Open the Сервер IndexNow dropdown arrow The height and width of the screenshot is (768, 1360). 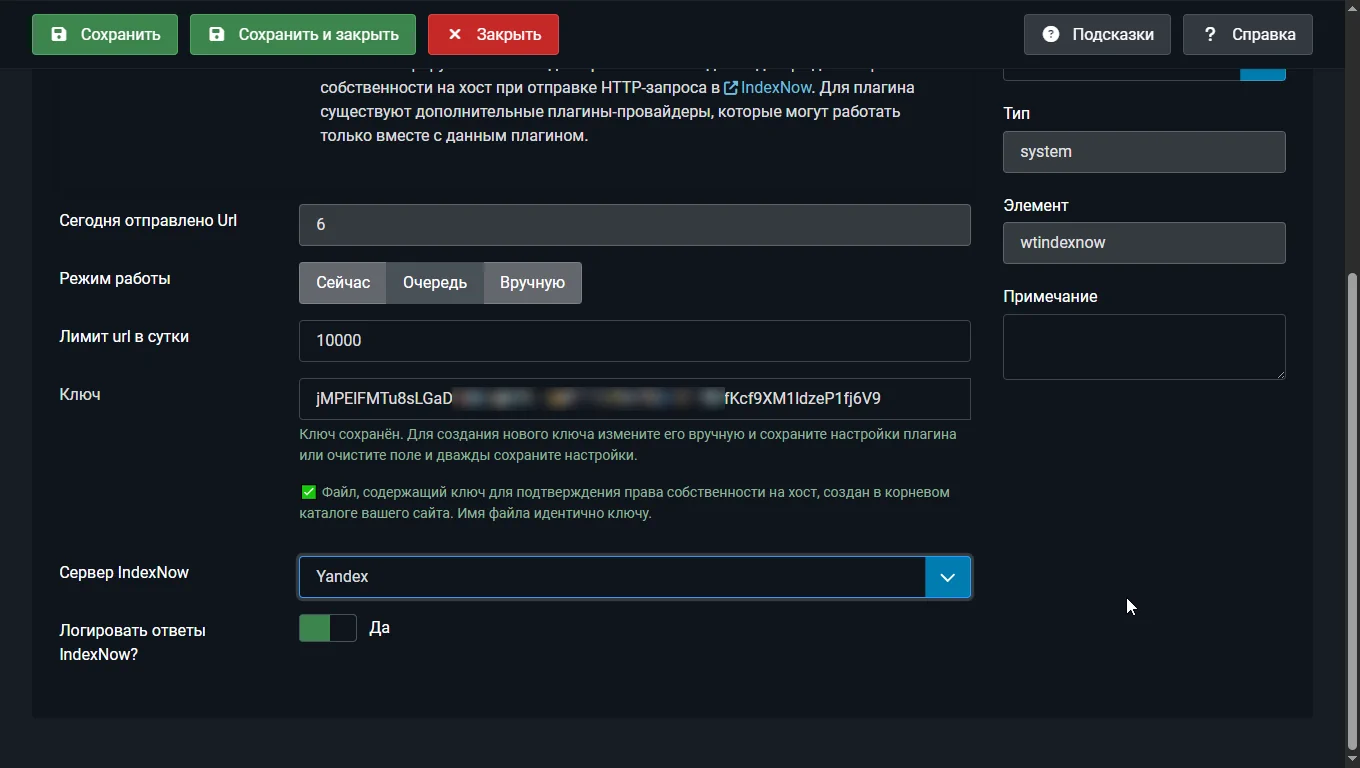[x=947, y=577]
